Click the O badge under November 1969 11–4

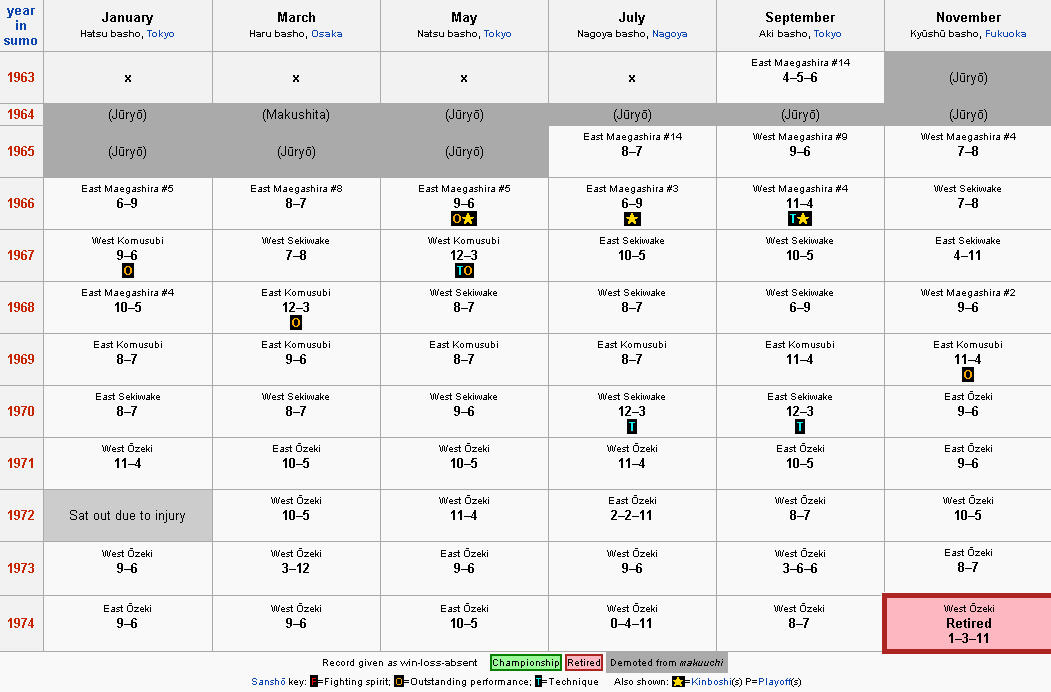tap(967, 375)
